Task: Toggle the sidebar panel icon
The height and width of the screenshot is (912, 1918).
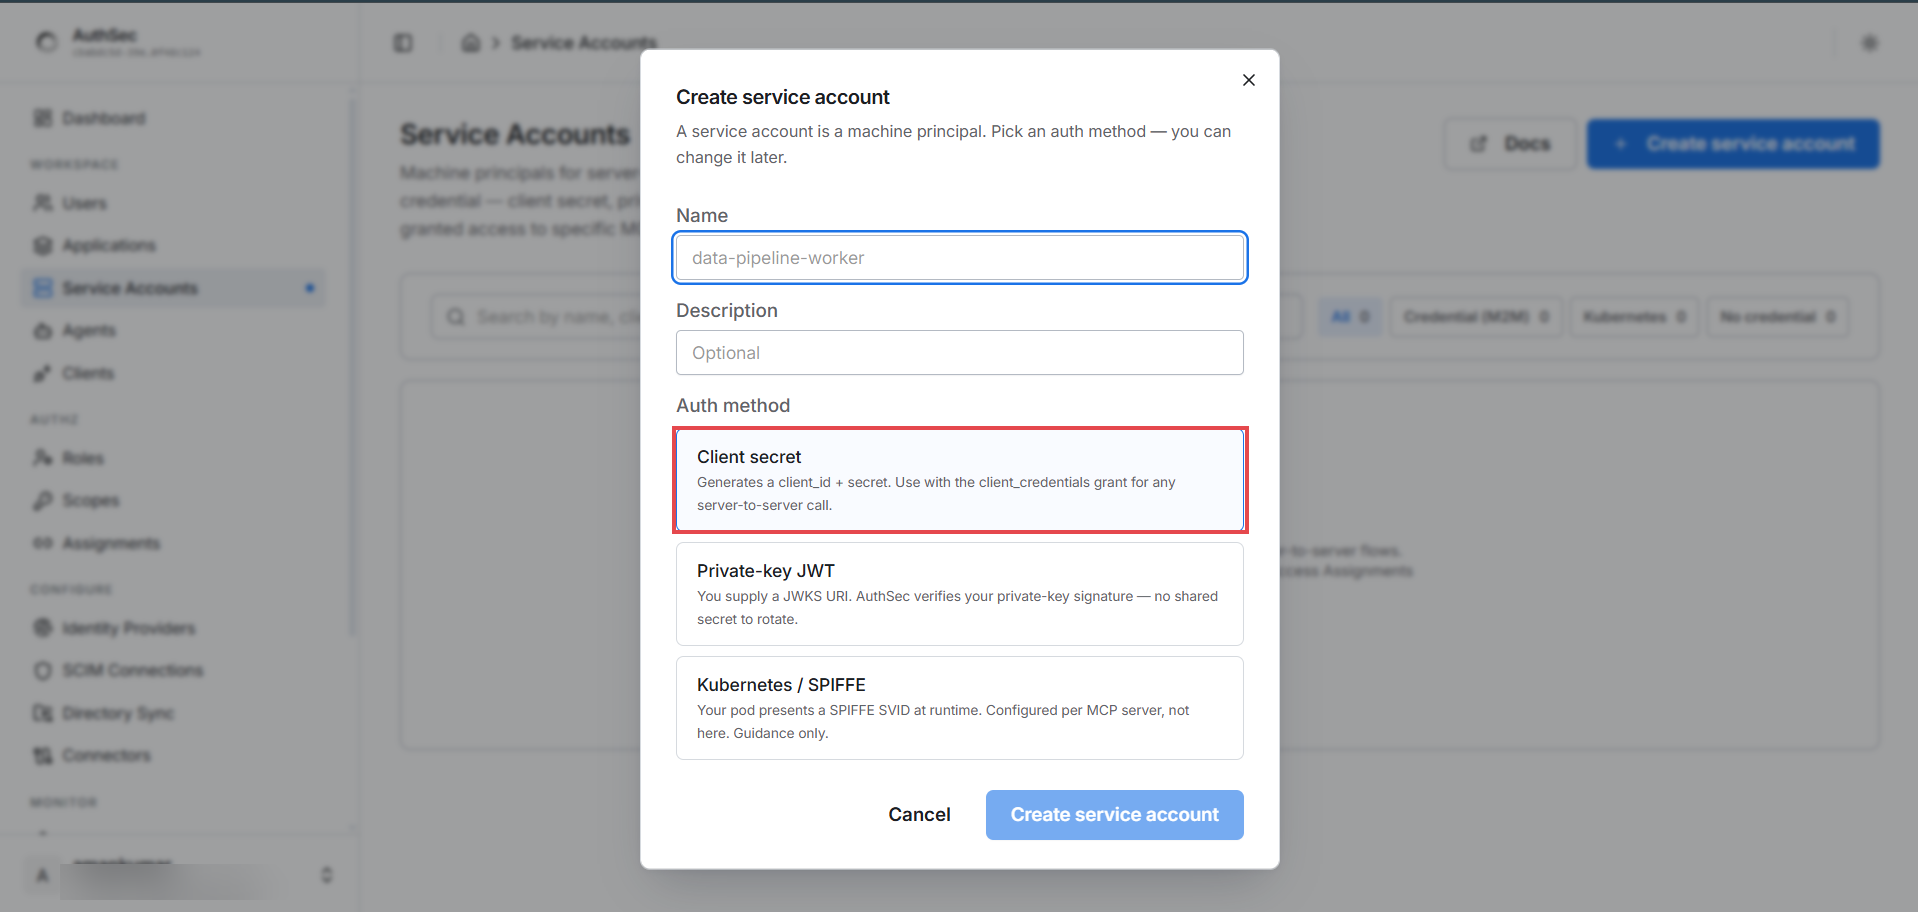Action: (x=403, y=43)
